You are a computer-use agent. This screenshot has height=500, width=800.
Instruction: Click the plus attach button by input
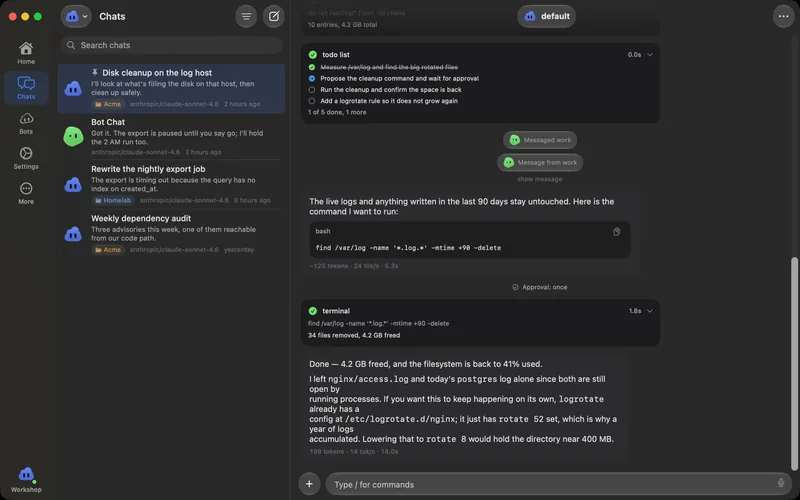(x=309, y=484)
